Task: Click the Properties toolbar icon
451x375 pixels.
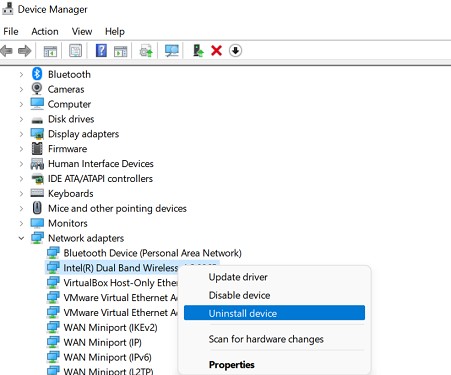Action: 75,51
